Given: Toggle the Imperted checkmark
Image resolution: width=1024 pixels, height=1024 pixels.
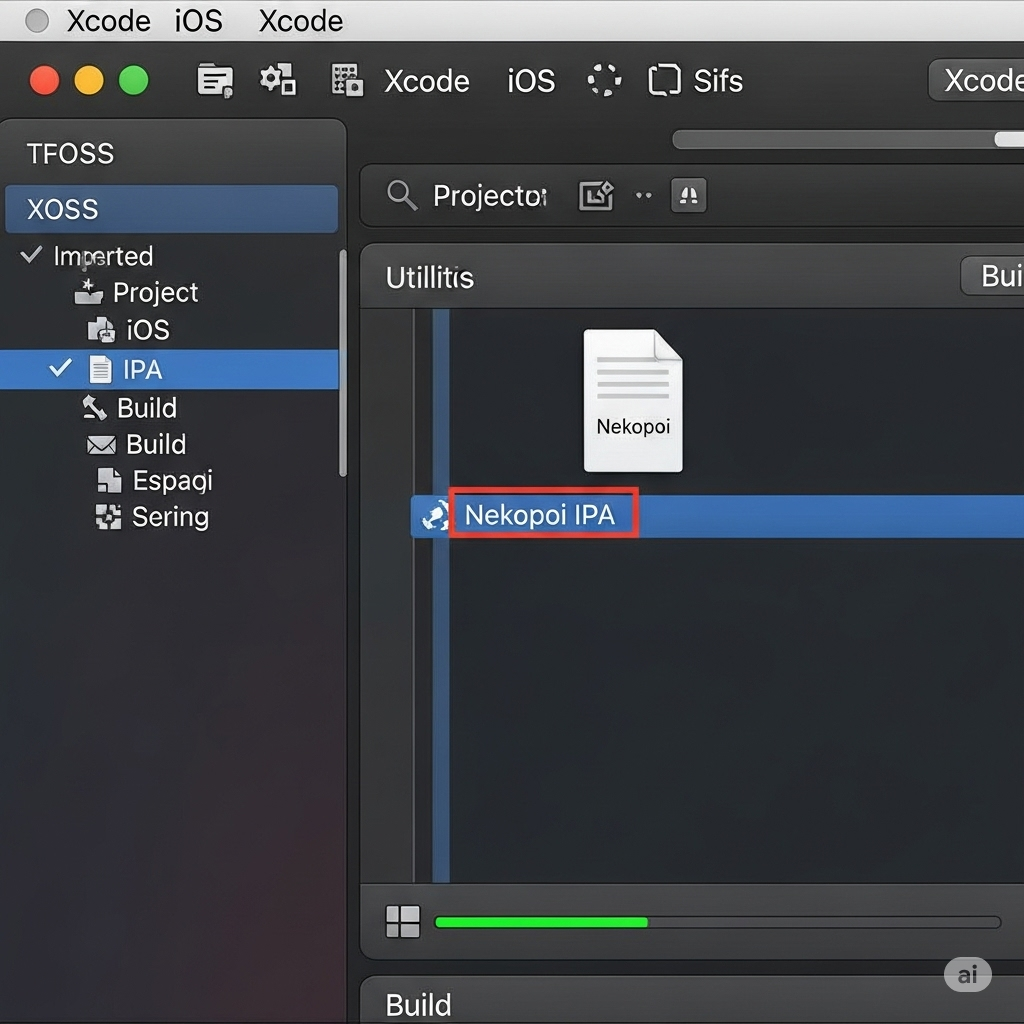Looking at the screenshot, I should tap(31, 254).
